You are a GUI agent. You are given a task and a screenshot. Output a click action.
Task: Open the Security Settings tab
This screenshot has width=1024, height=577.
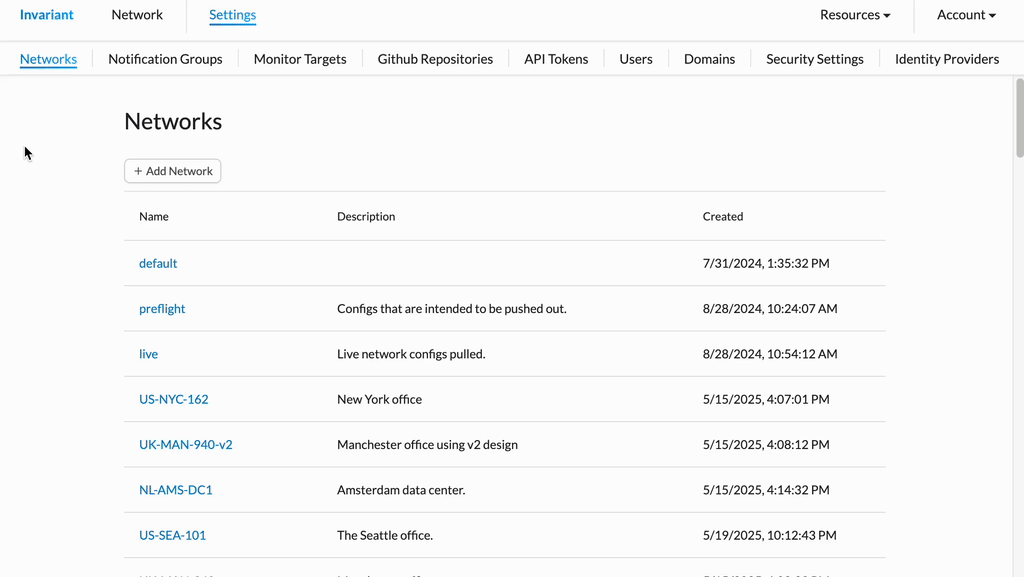(814, 59)
